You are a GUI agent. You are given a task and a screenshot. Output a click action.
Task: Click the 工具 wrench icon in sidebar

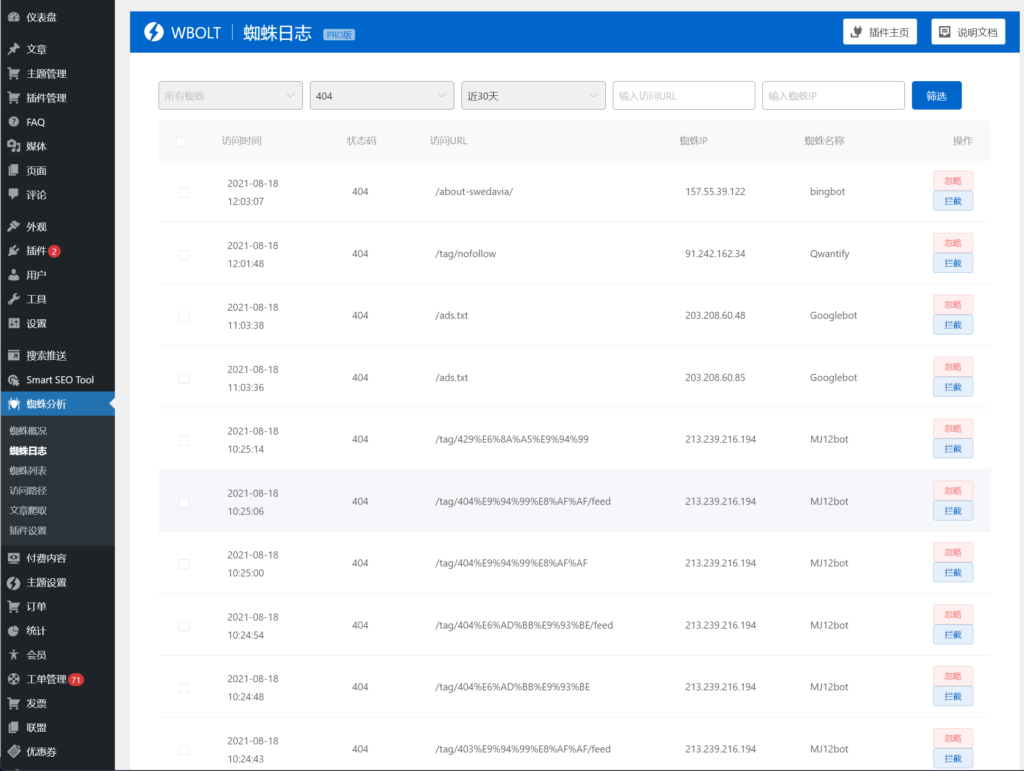coord(13,299)
